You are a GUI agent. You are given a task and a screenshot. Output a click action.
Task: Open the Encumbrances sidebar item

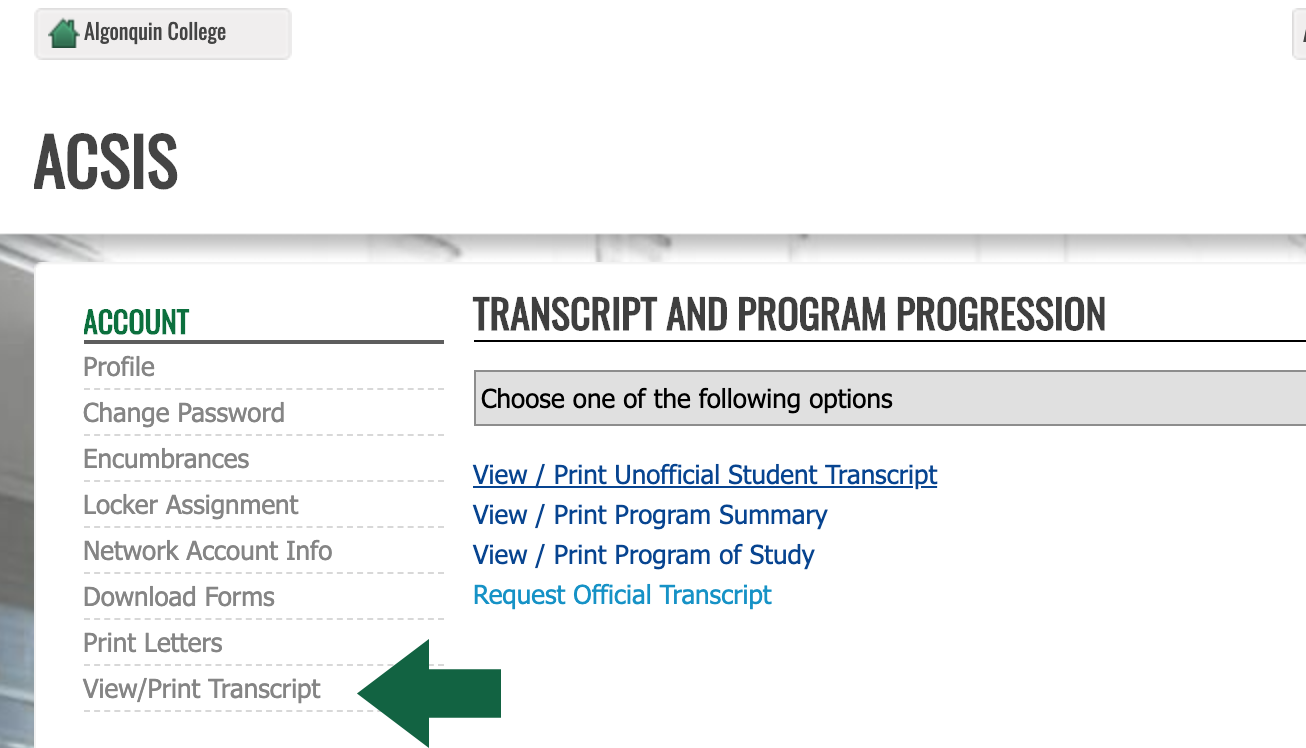166,459
